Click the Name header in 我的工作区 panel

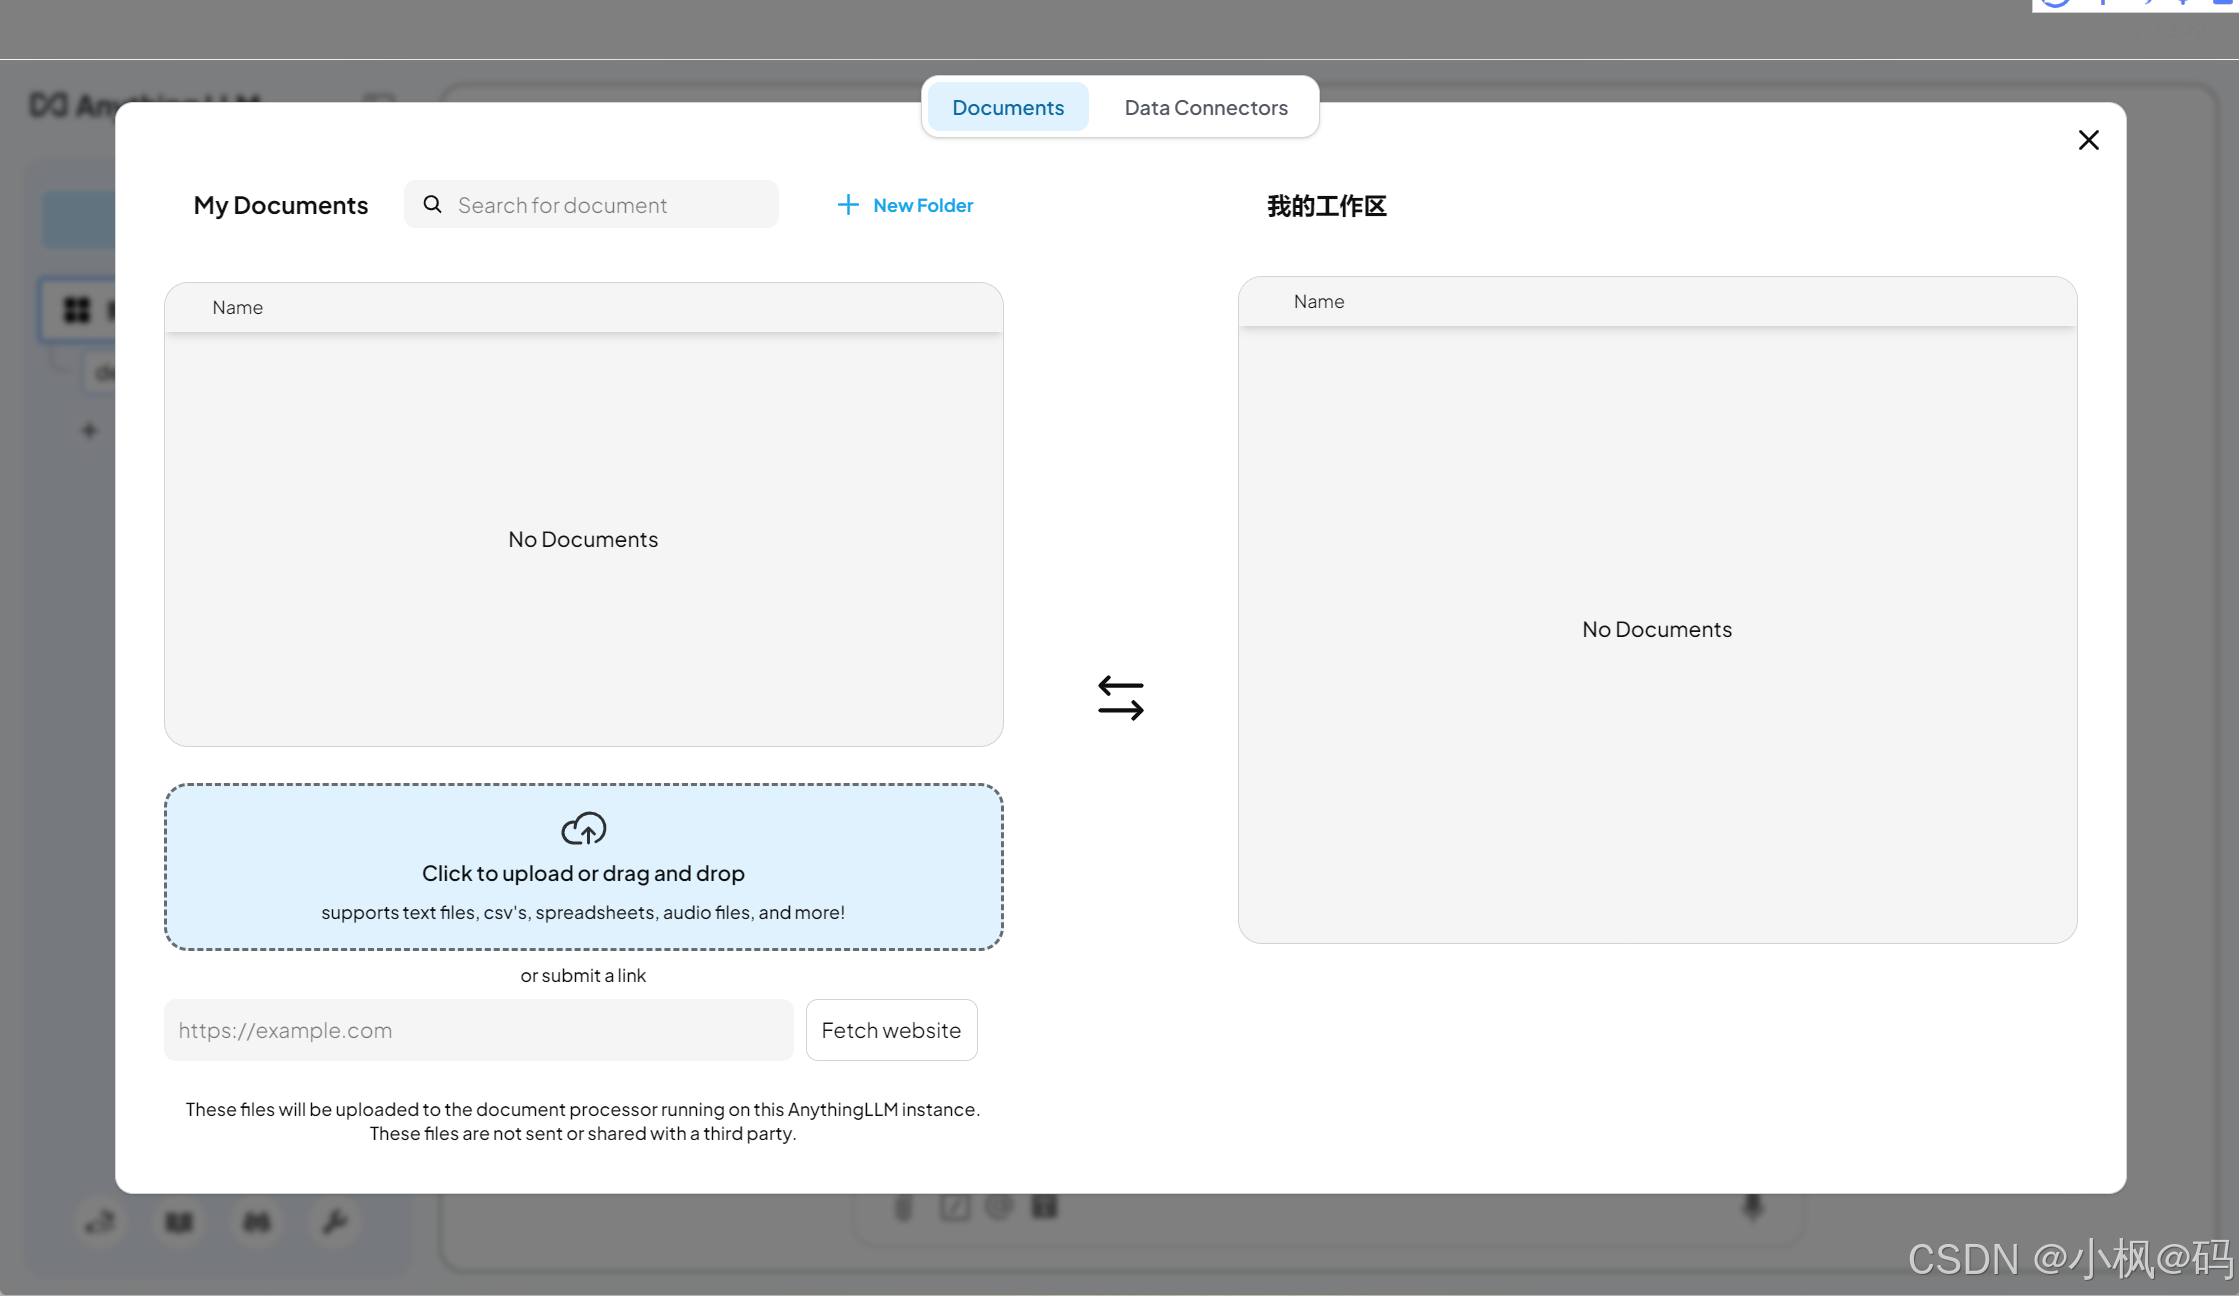(x=1318, y=302)
